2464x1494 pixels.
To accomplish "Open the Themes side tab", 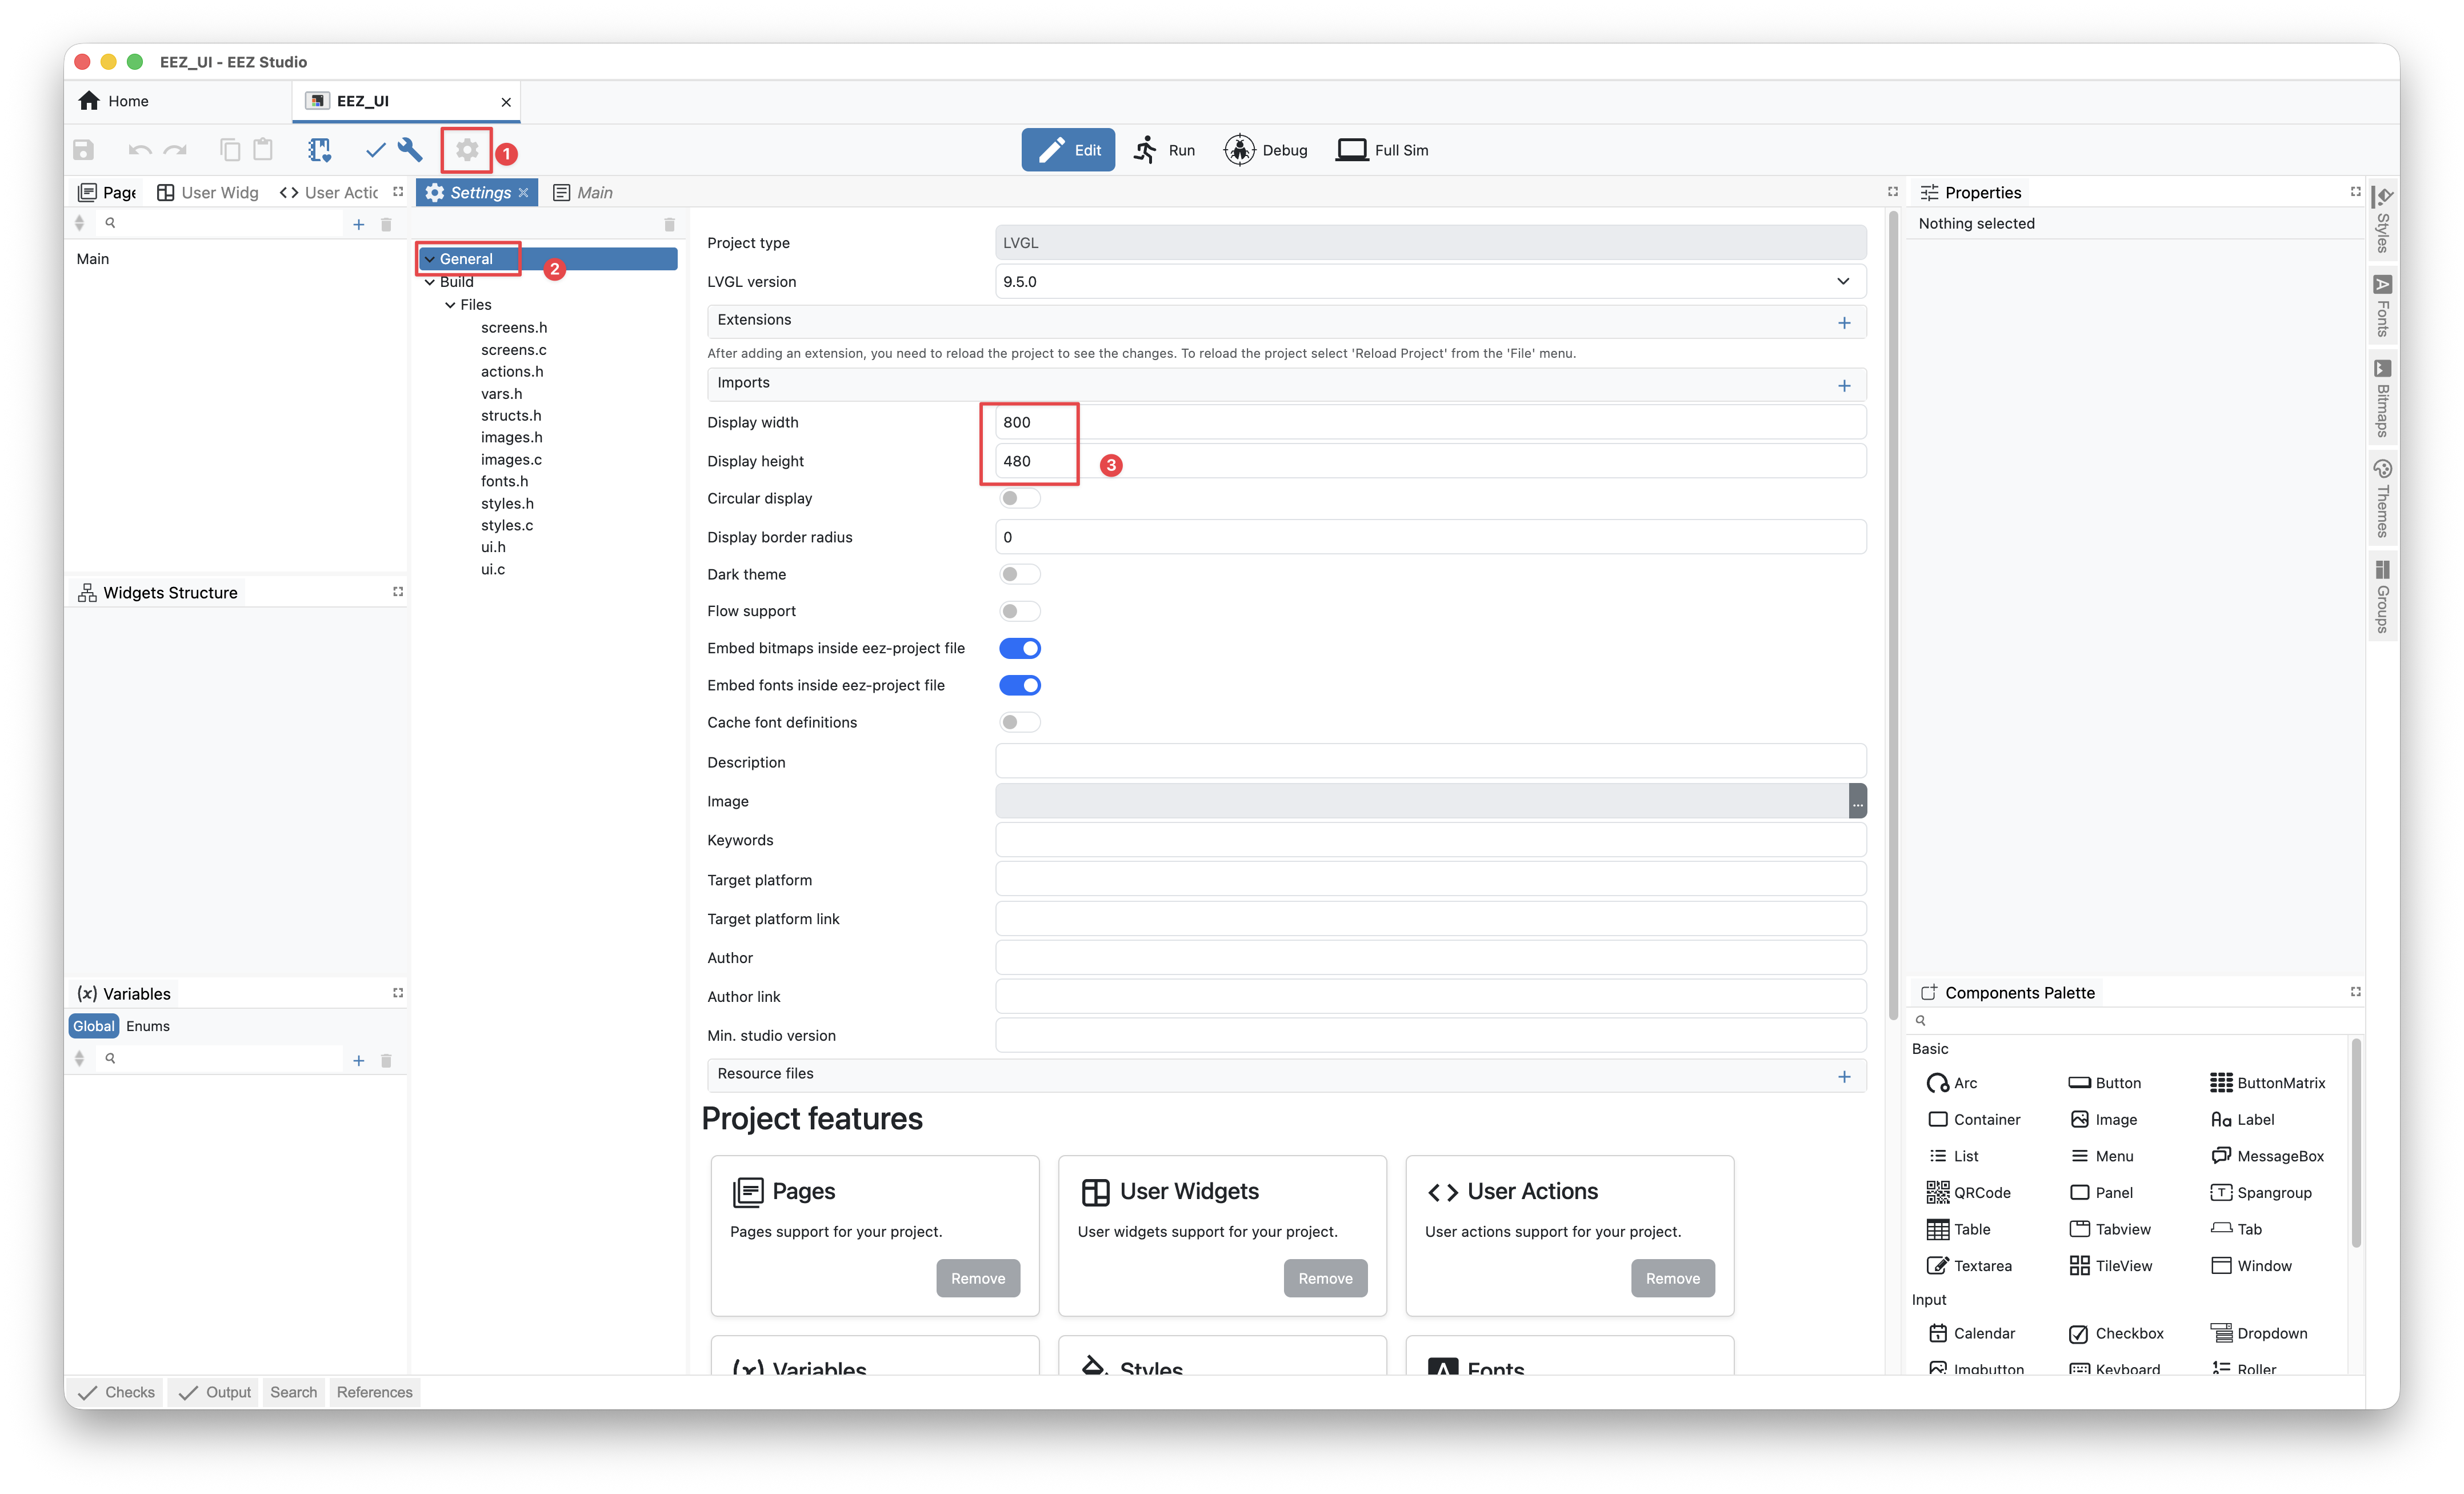I will tap(2382, 498).
